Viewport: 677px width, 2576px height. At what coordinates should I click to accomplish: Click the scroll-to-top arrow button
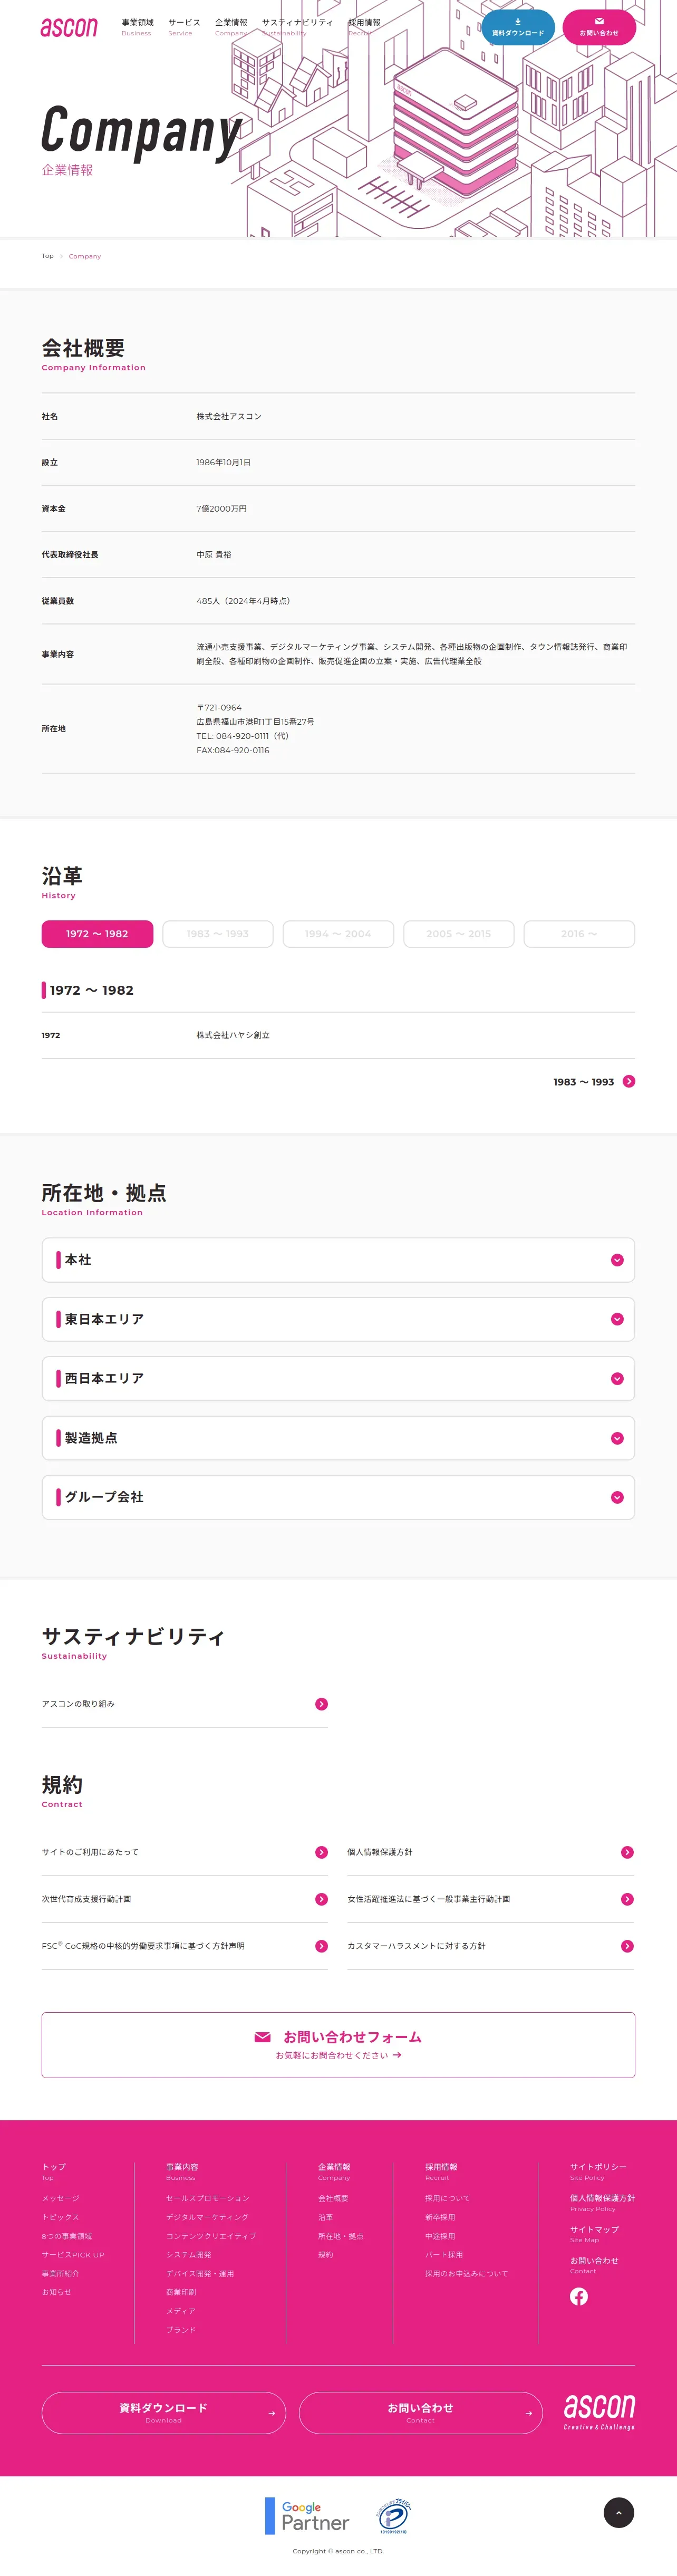pyautogui.click(x=618, y=2512)
